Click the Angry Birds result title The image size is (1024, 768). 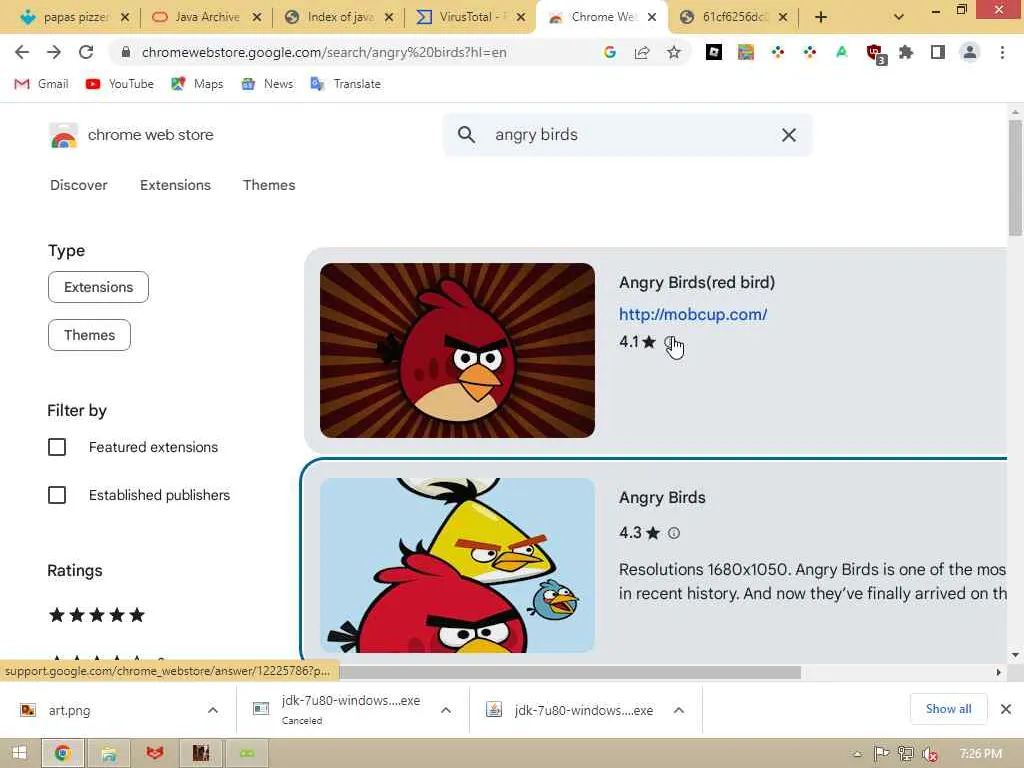pos(662,498)
